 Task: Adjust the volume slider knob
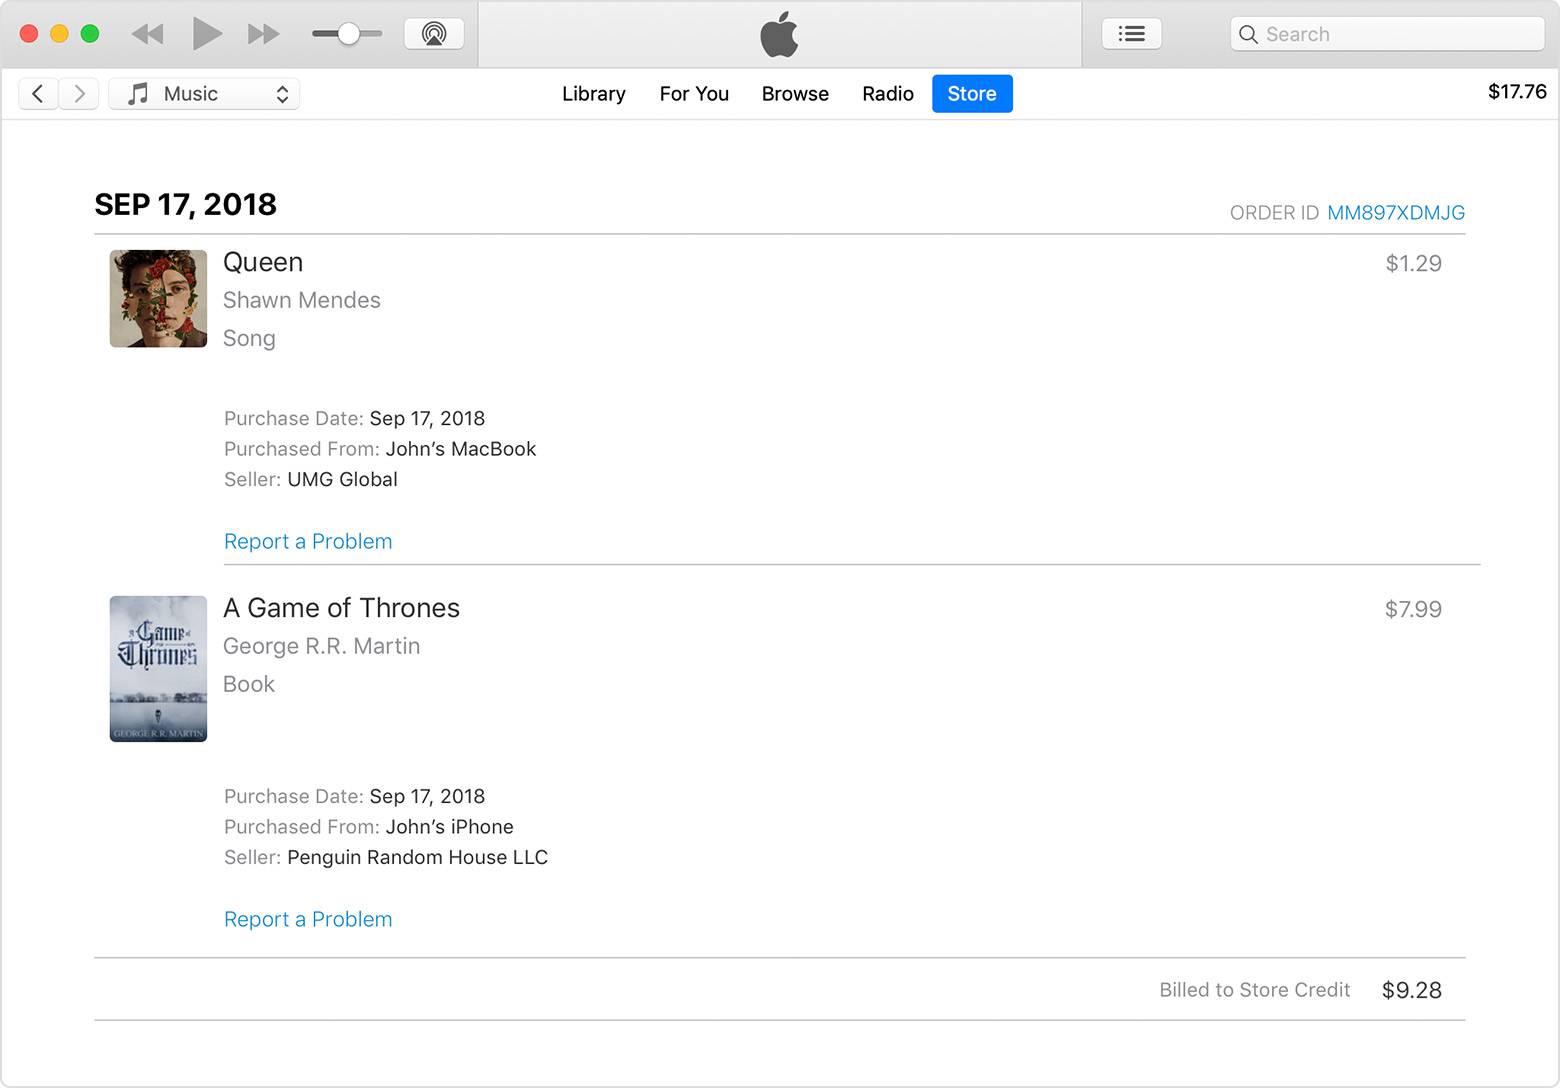pos(348,34)
